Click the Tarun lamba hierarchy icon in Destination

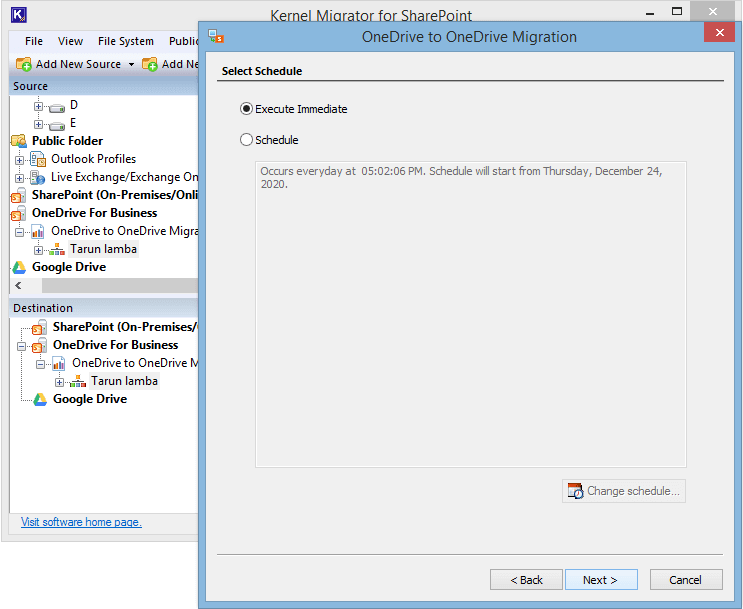(x=78, y=382)
